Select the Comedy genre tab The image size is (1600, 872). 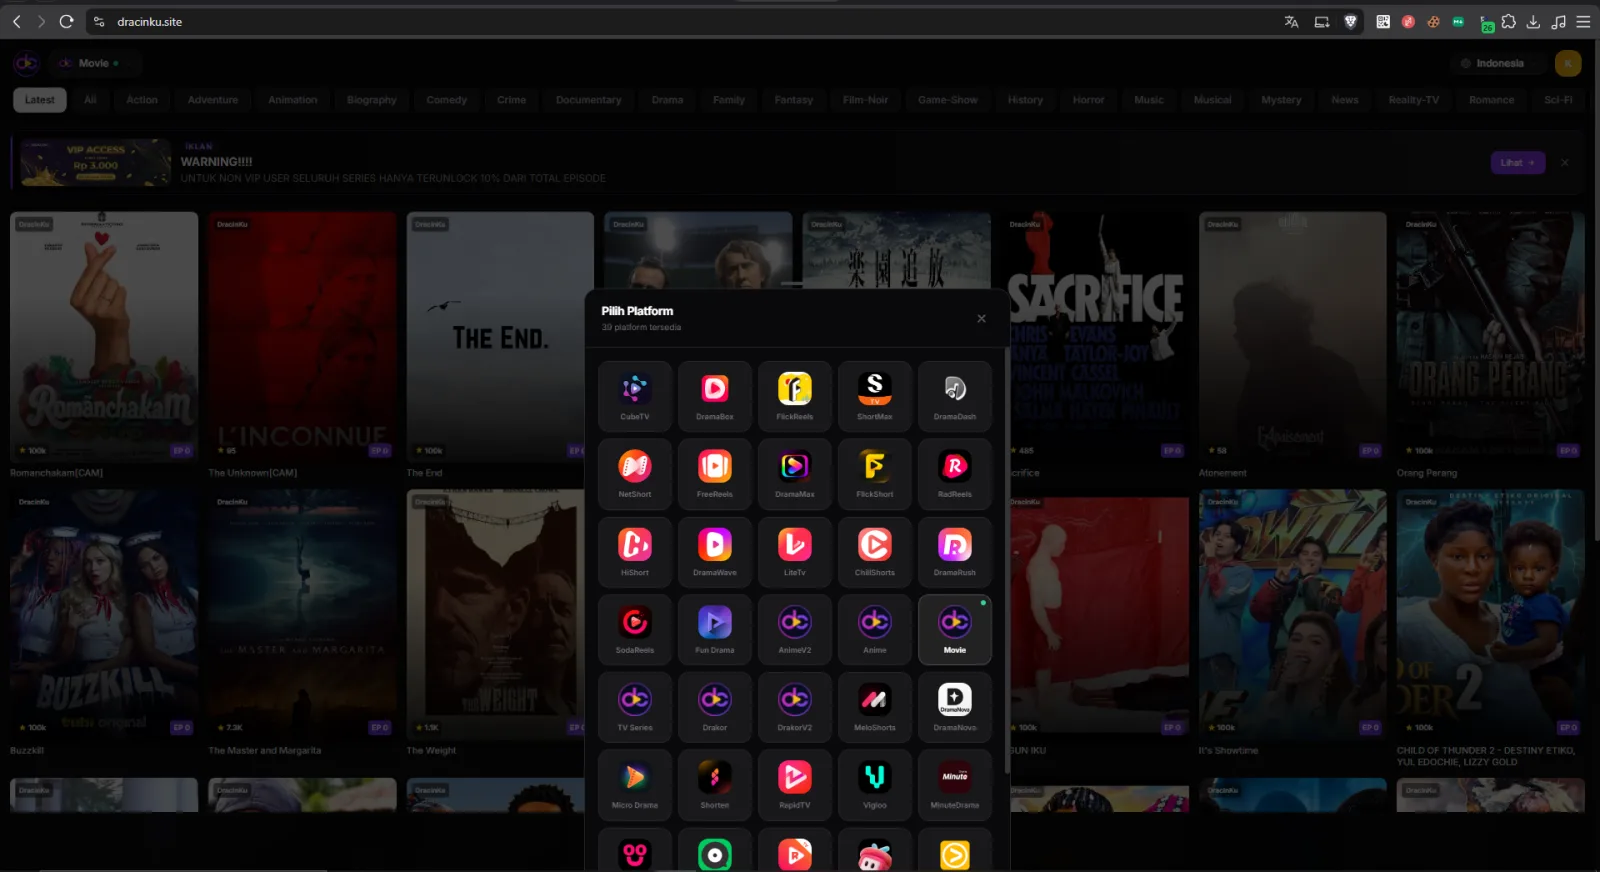[447, 100]
